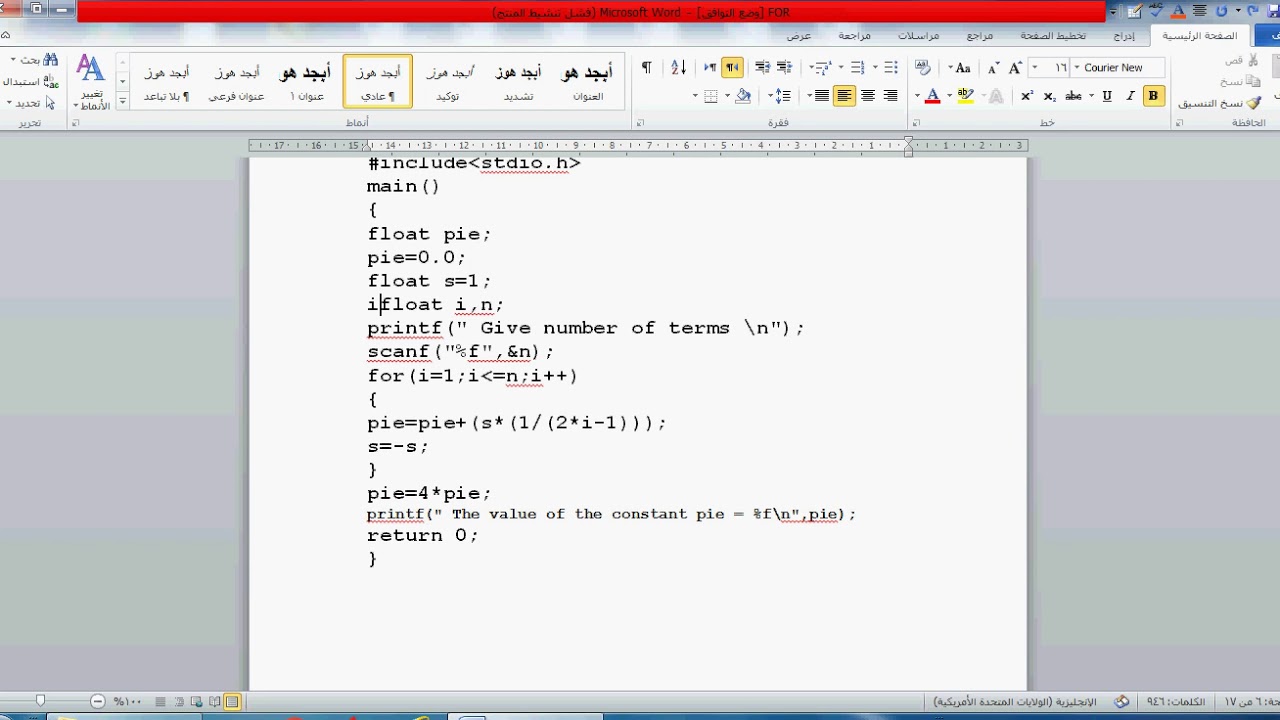Apply red font color
The width and height of the screenshot is (1280, 720).
[933, 96]
